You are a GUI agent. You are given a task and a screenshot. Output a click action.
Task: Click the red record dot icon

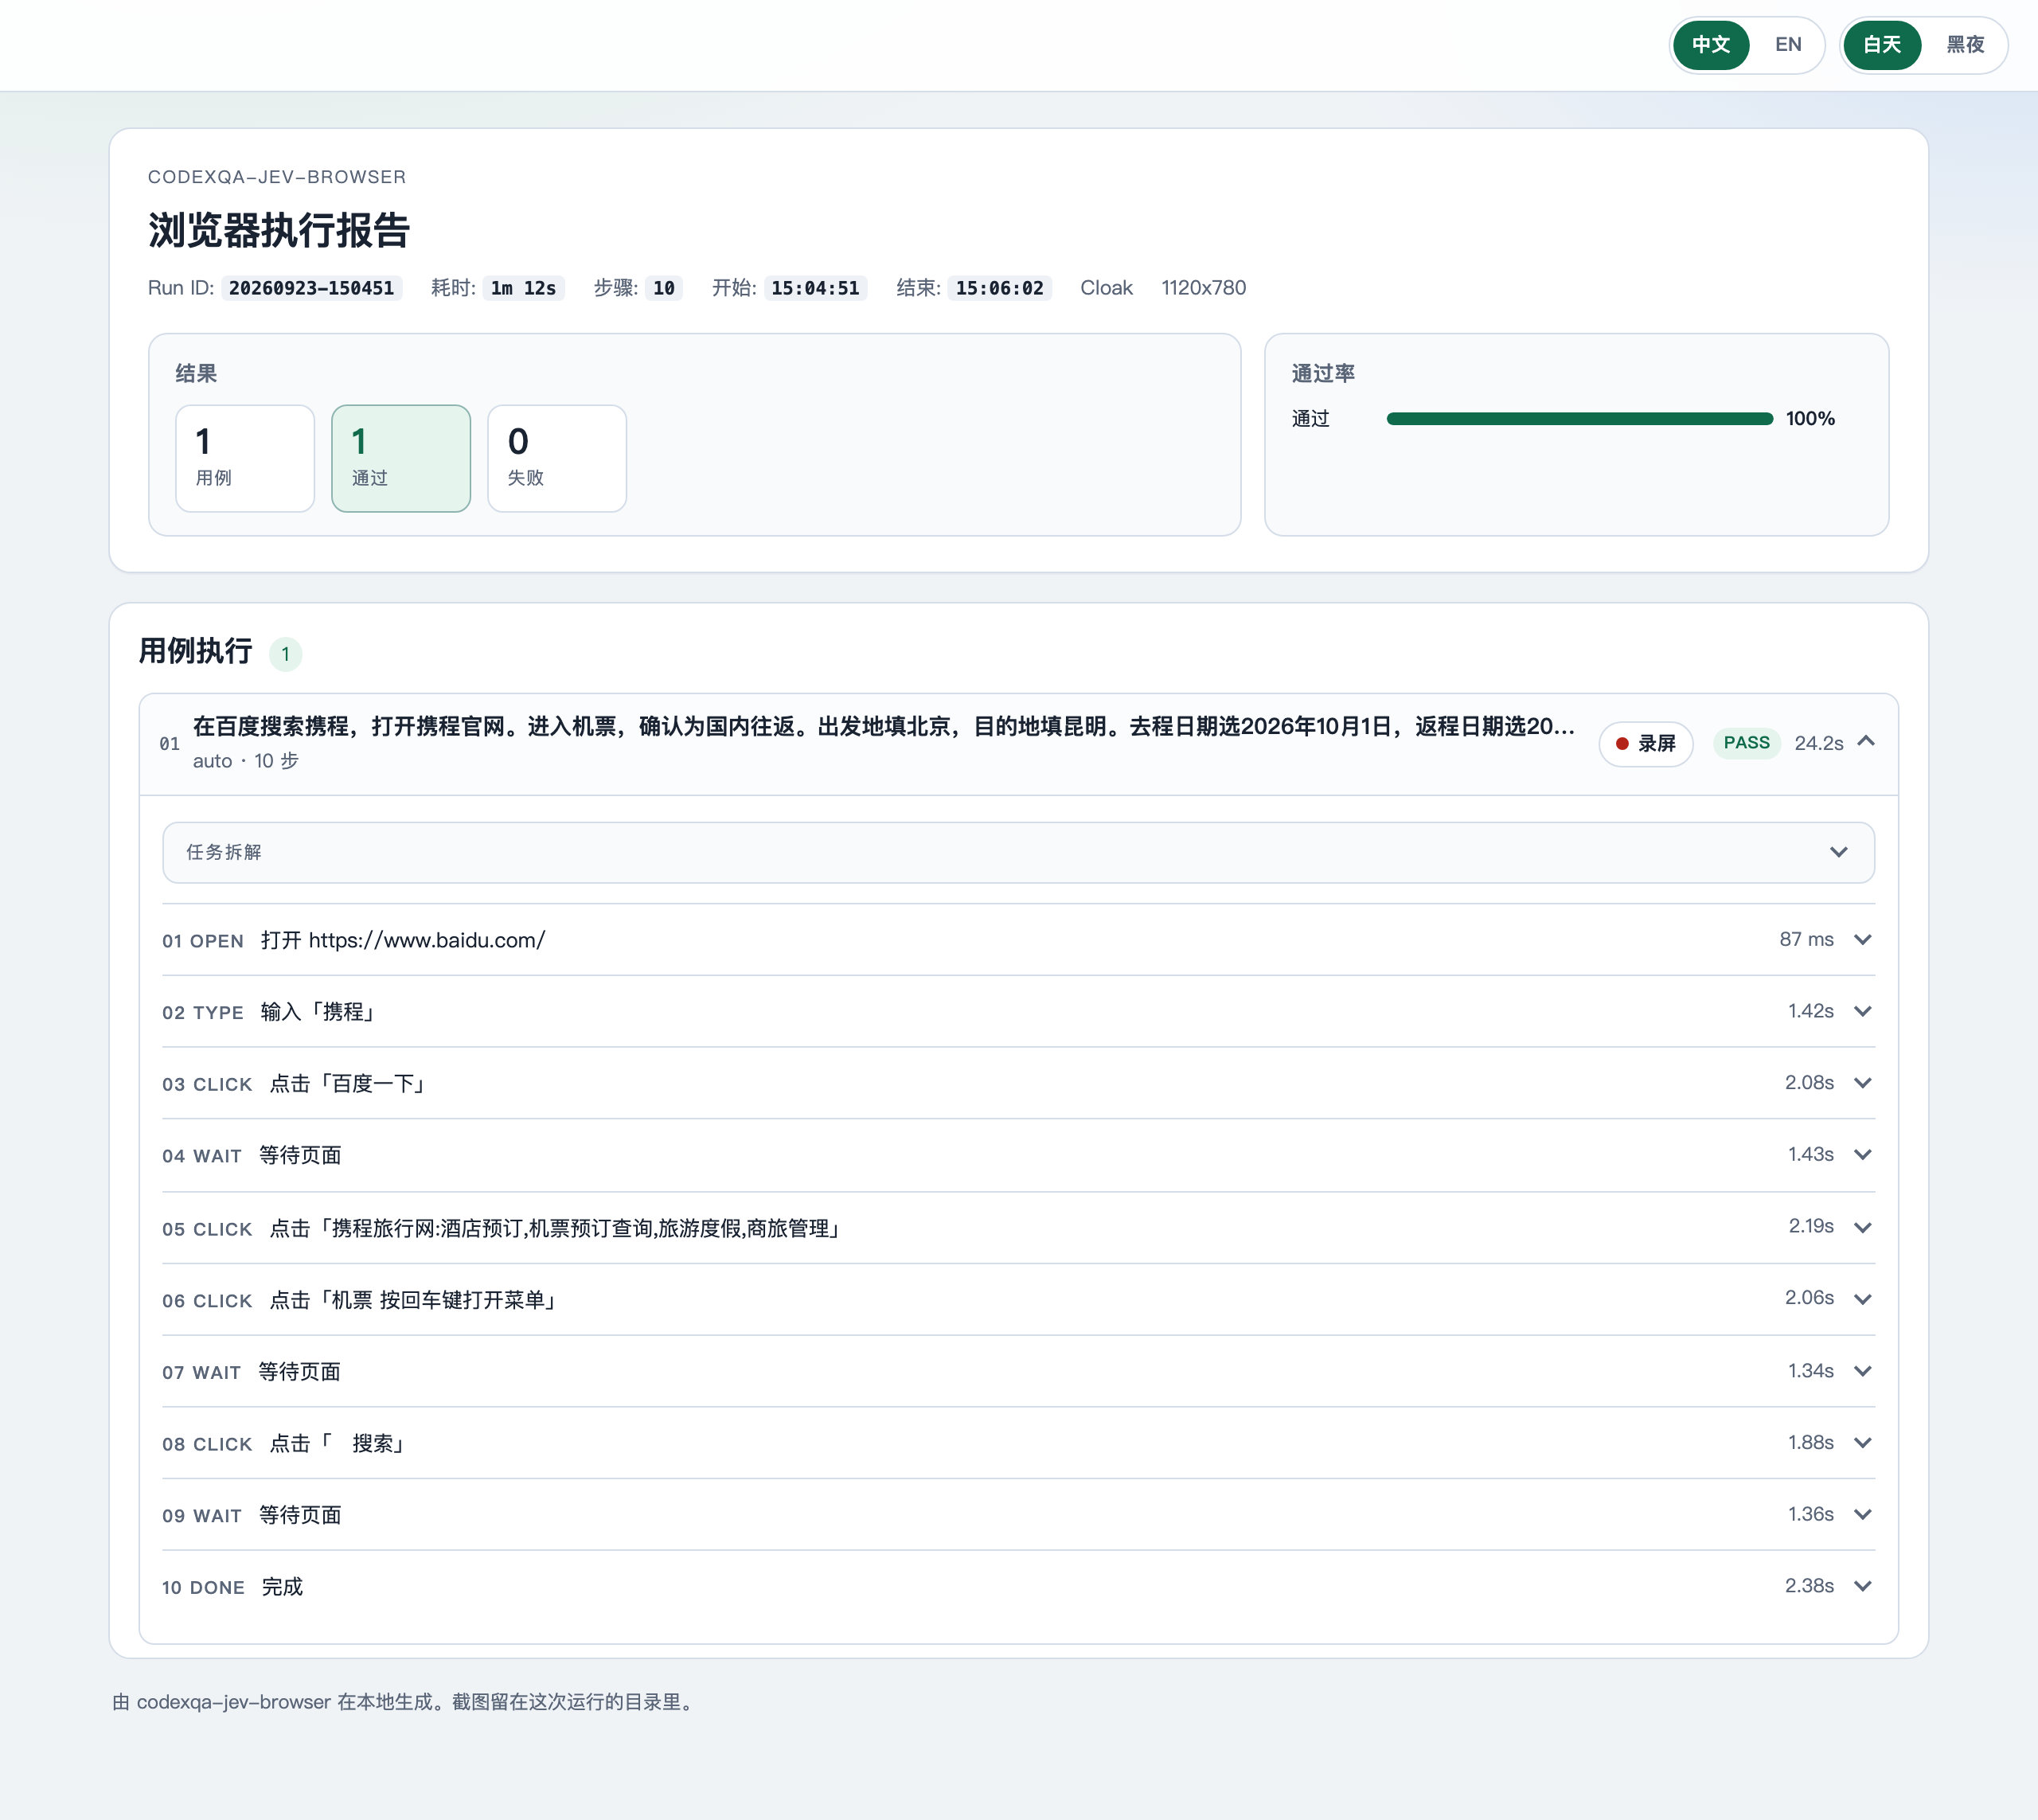point(1622,743)
